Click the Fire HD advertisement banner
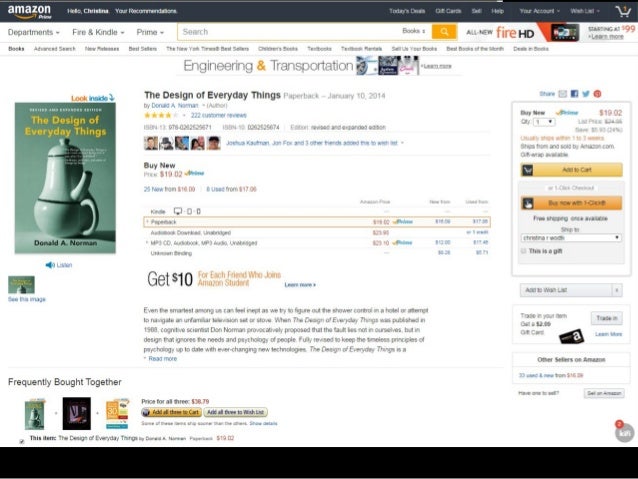638x479 pixels. [549, 32]
